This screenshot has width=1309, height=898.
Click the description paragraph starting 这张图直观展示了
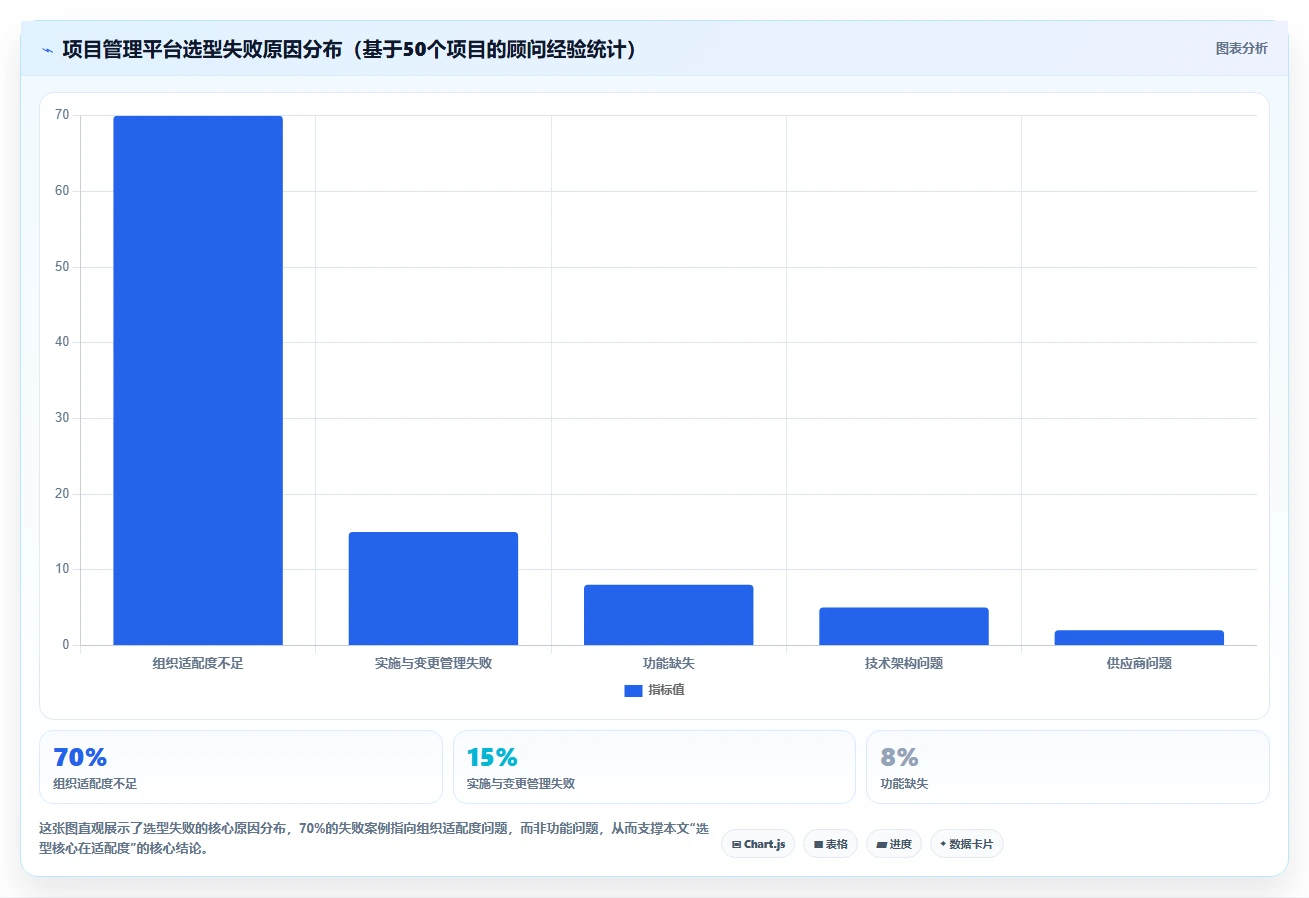(373, 839)
